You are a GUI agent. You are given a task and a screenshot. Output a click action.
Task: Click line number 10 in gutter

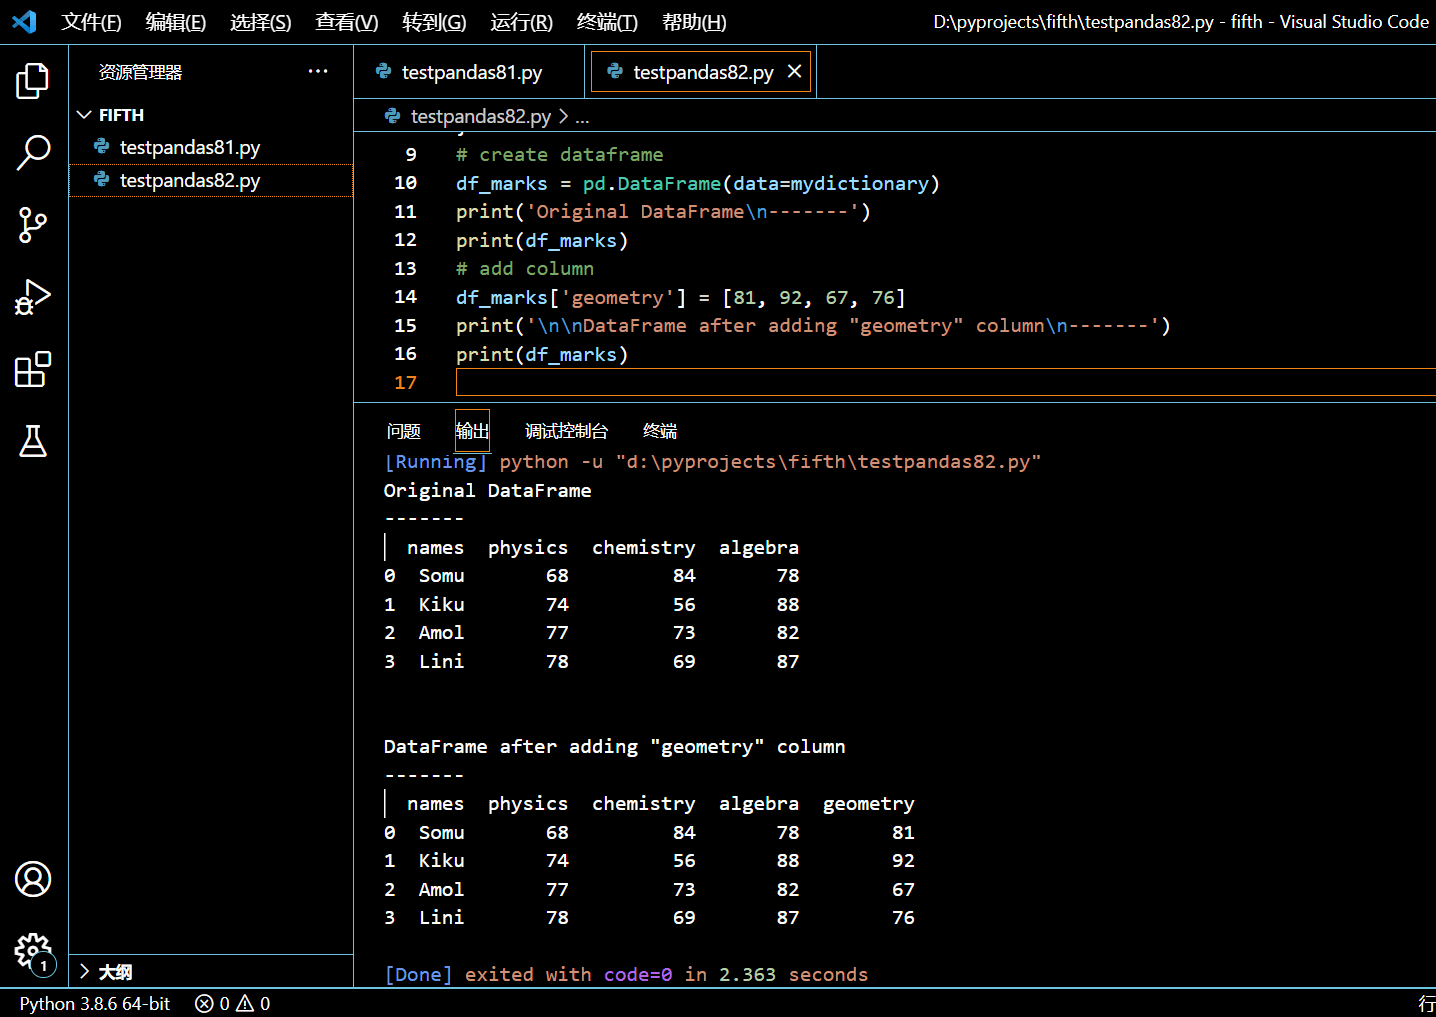(405, 183)
